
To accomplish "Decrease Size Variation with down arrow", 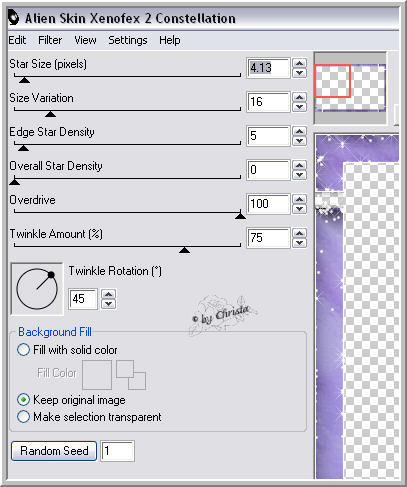I will pos(299,107).
